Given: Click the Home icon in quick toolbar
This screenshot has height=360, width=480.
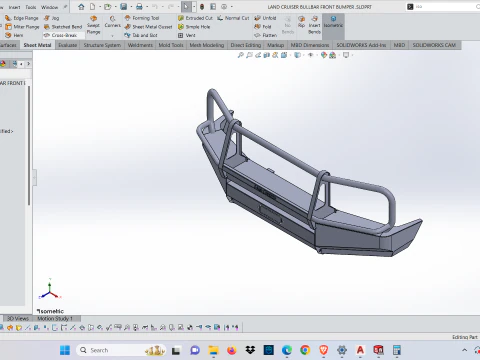Looking at the screenshot, I should 81,7.
